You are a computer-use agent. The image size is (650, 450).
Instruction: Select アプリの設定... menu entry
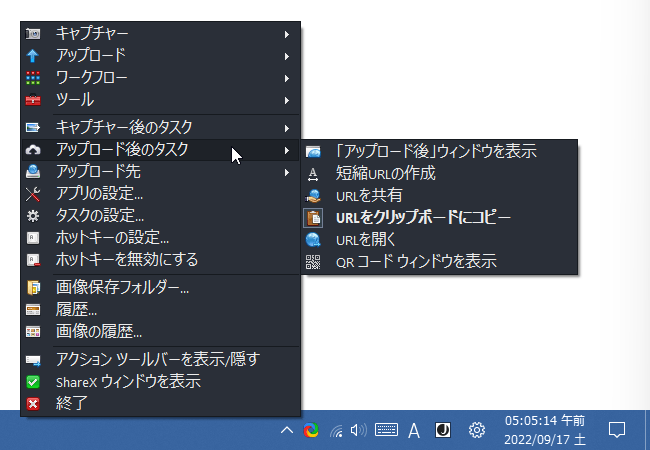[x=160, y=194]
